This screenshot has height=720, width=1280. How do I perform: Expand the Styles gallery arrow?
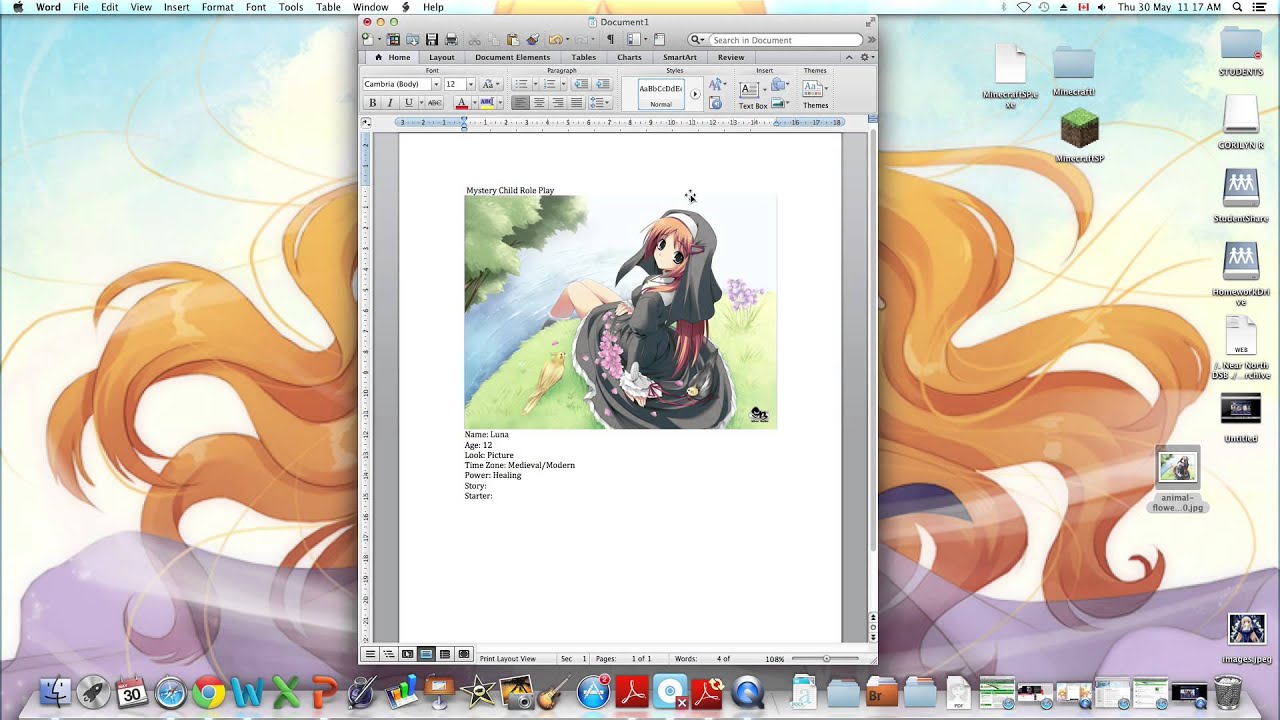(695, 94)
